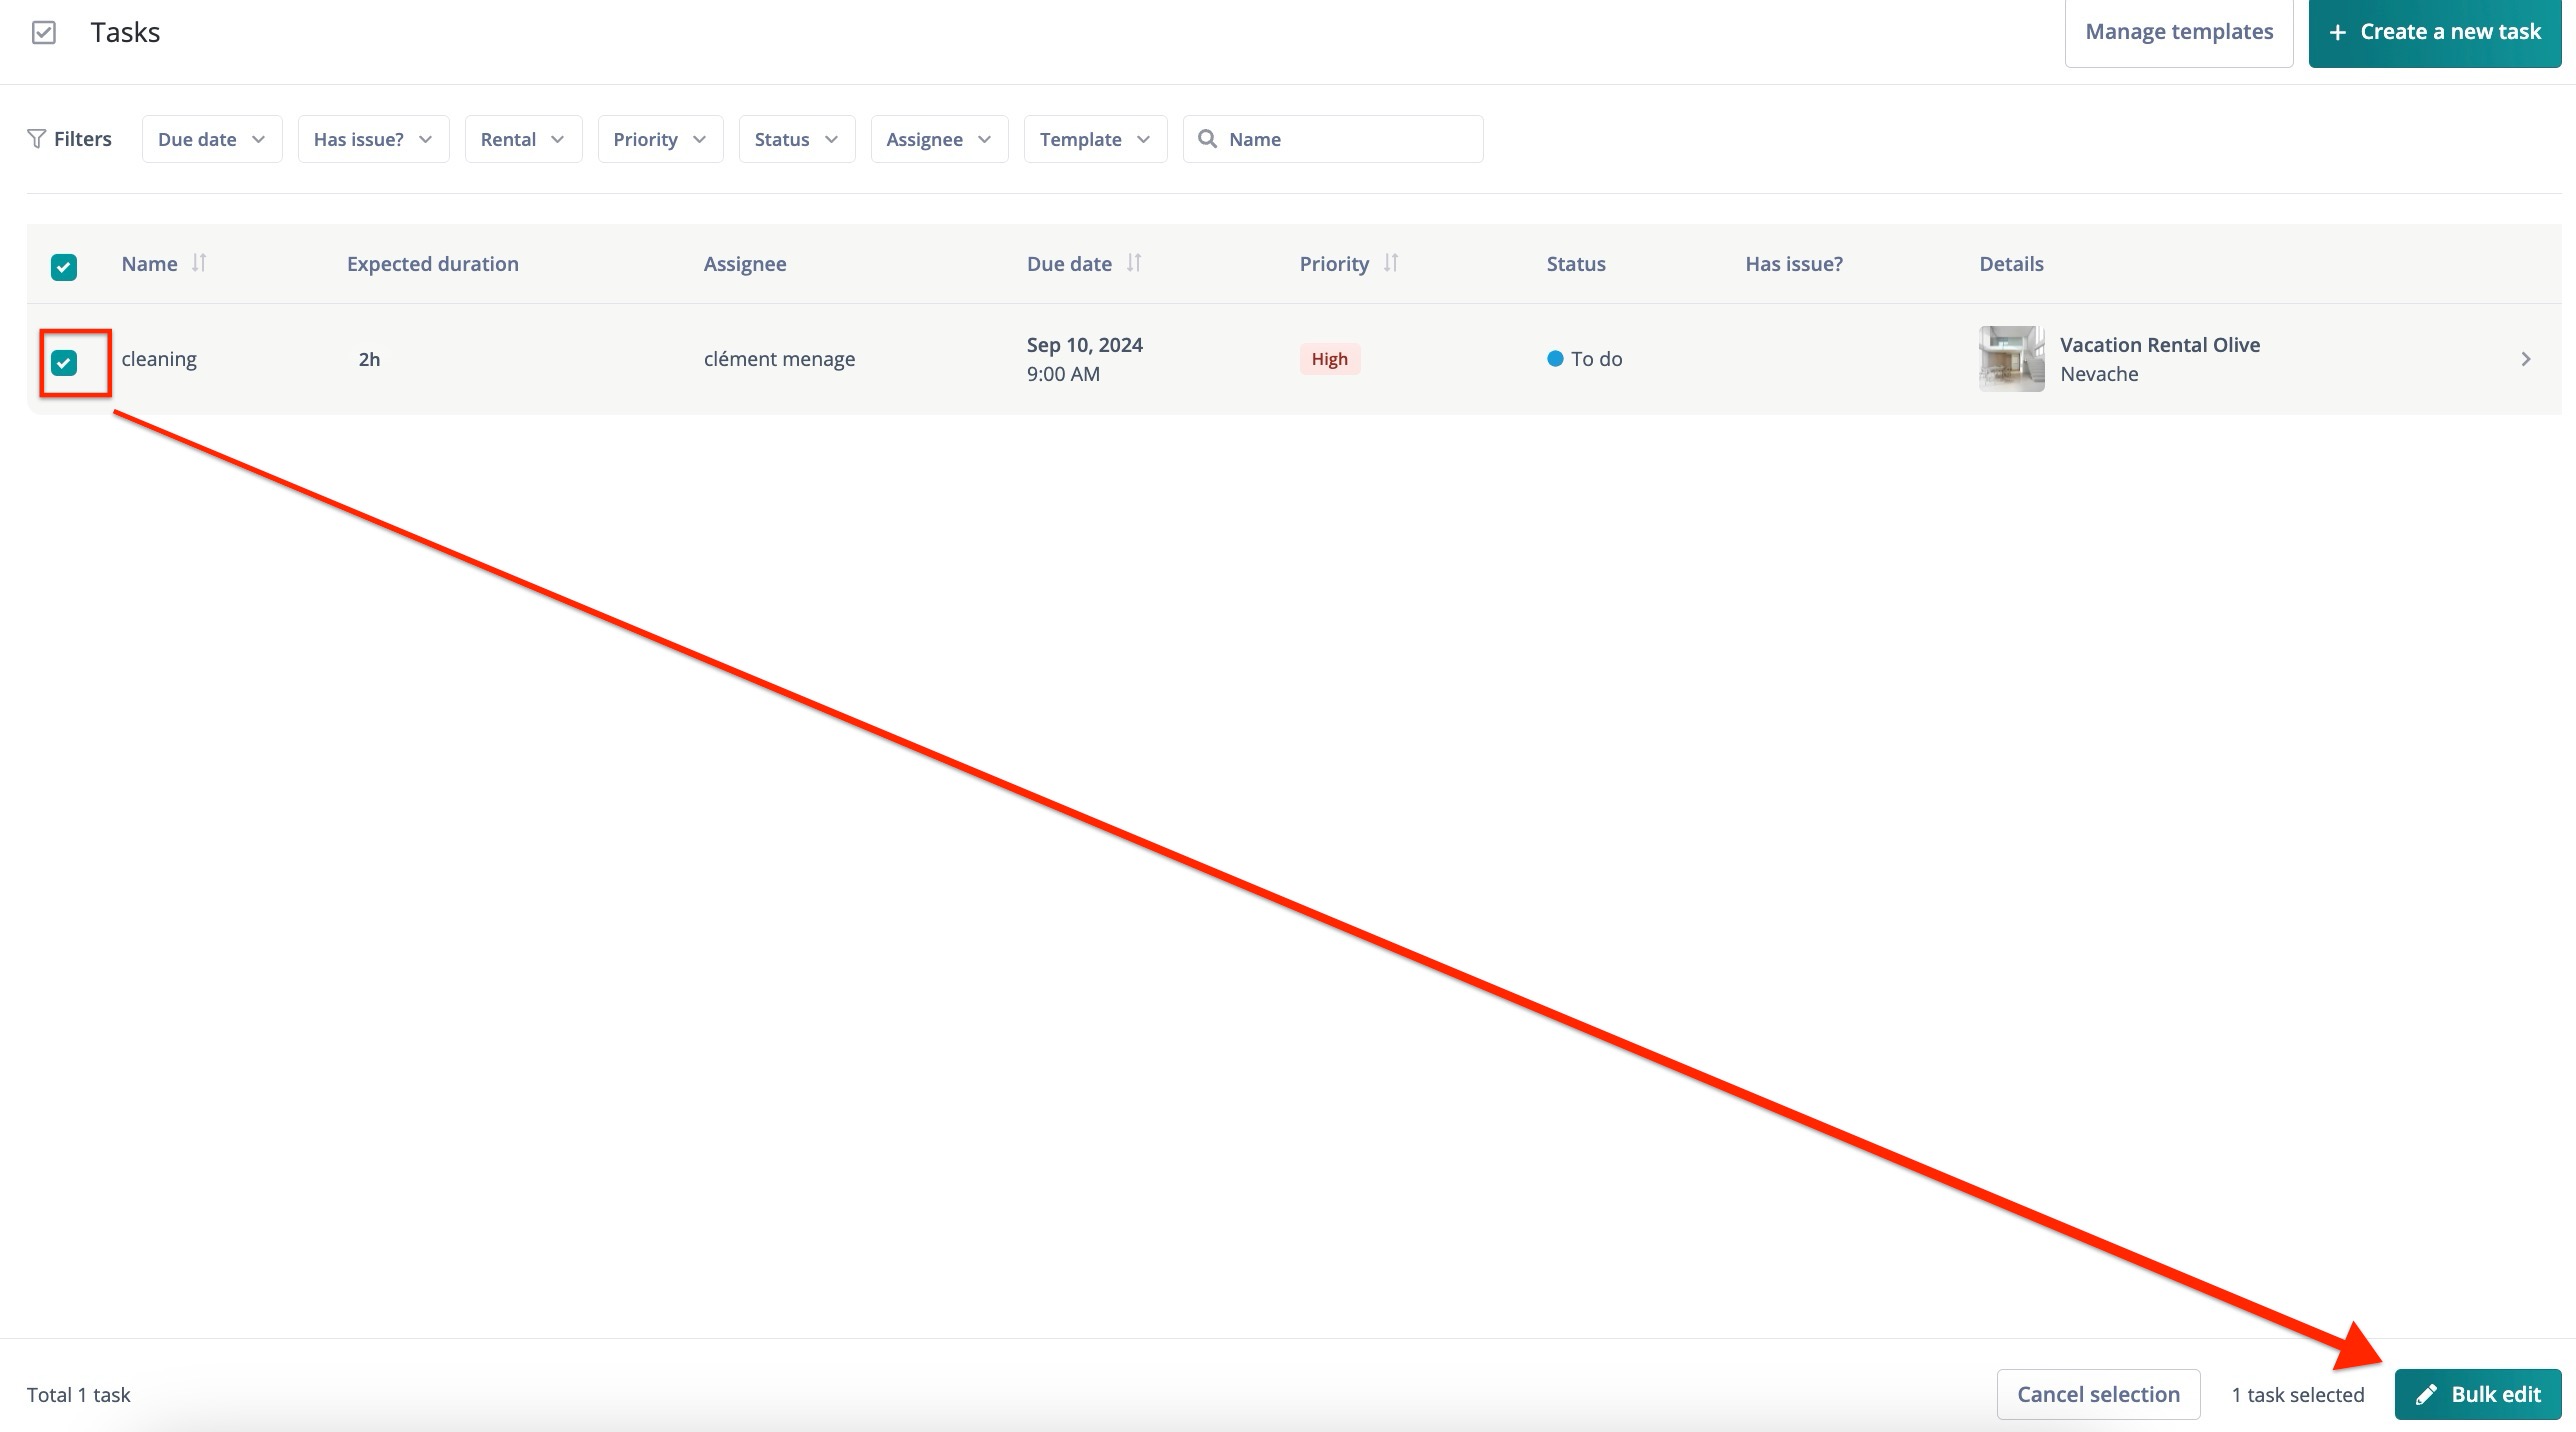Open the Template filter dropdown
Viewport: 2576px width, 1432px height.
click(1095, 139)
